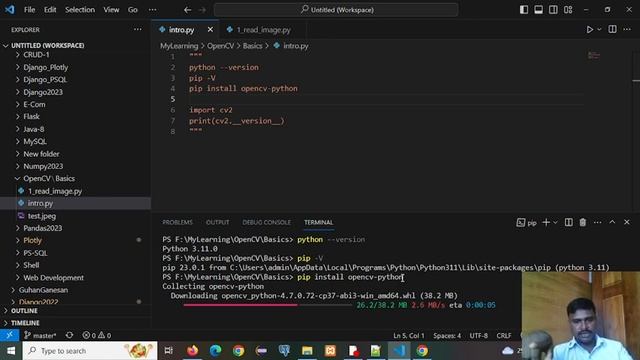The image size is (640, 360).
Task: Open the File menu
Action: pyautogui.click(x=29, y=10)
